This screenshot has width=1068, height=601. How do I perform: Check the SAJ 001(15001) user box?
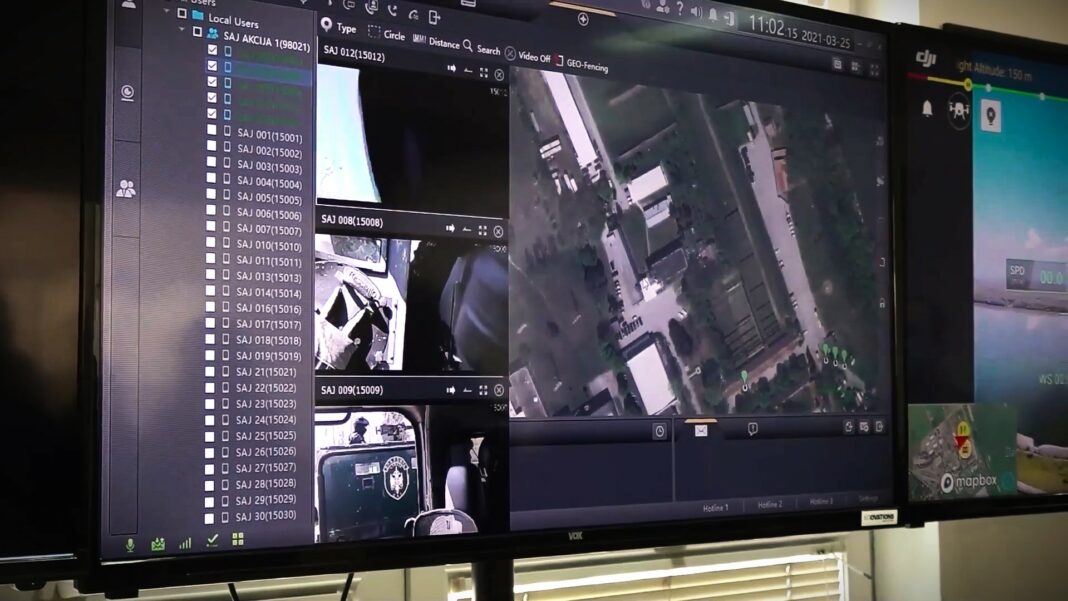pos(211,129)
